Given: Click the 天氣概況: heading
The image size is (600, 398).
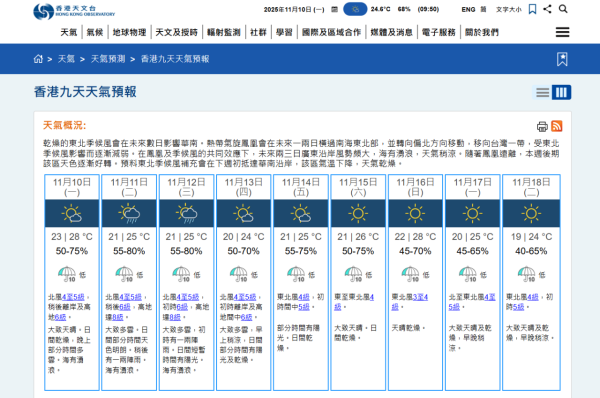Looking at the screenshot, I should [64, 126].
